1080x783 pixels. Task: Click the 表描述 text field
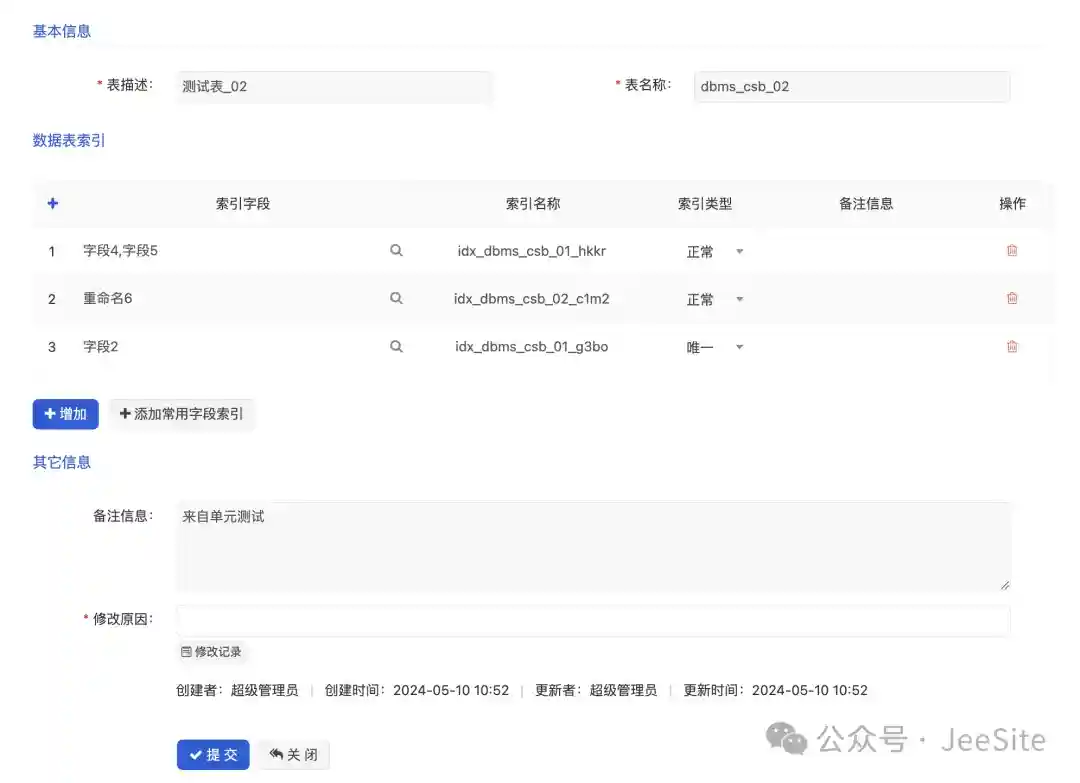click(334, 87)
